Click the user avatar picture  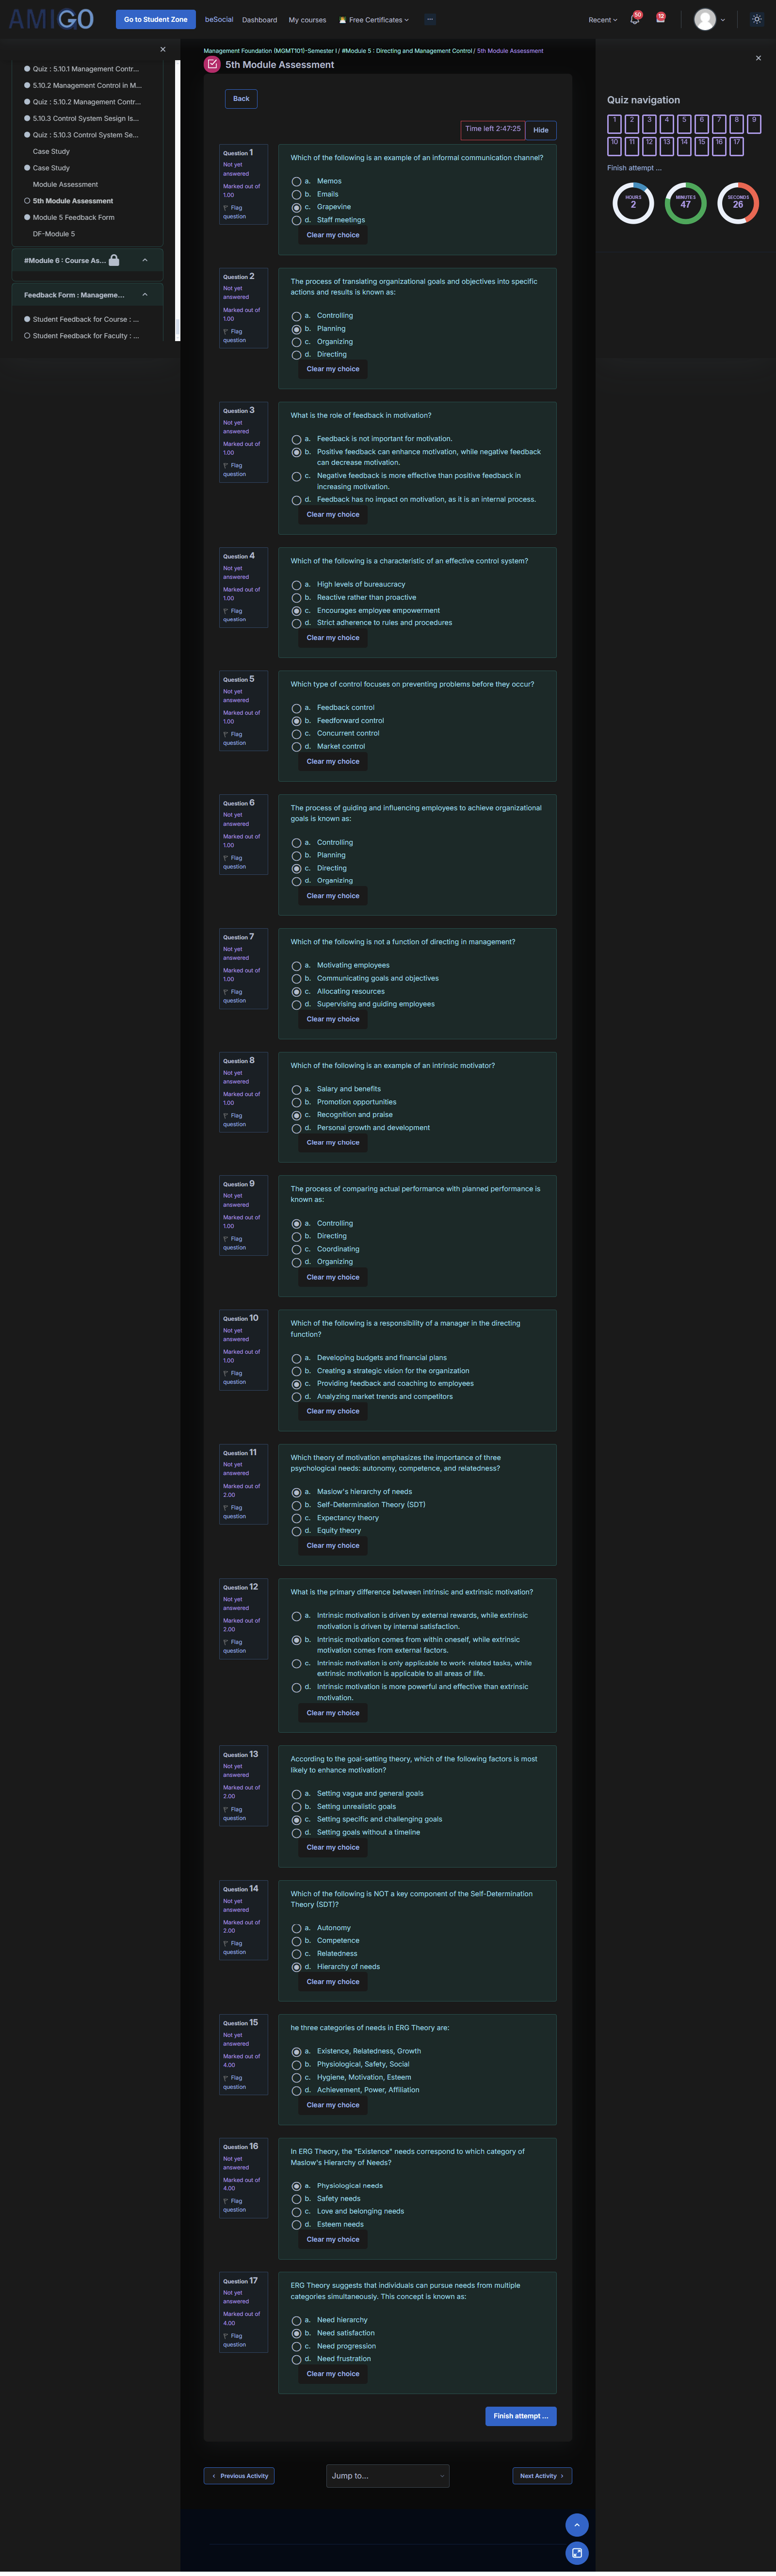pyautogui.click(x=705, y=19)
